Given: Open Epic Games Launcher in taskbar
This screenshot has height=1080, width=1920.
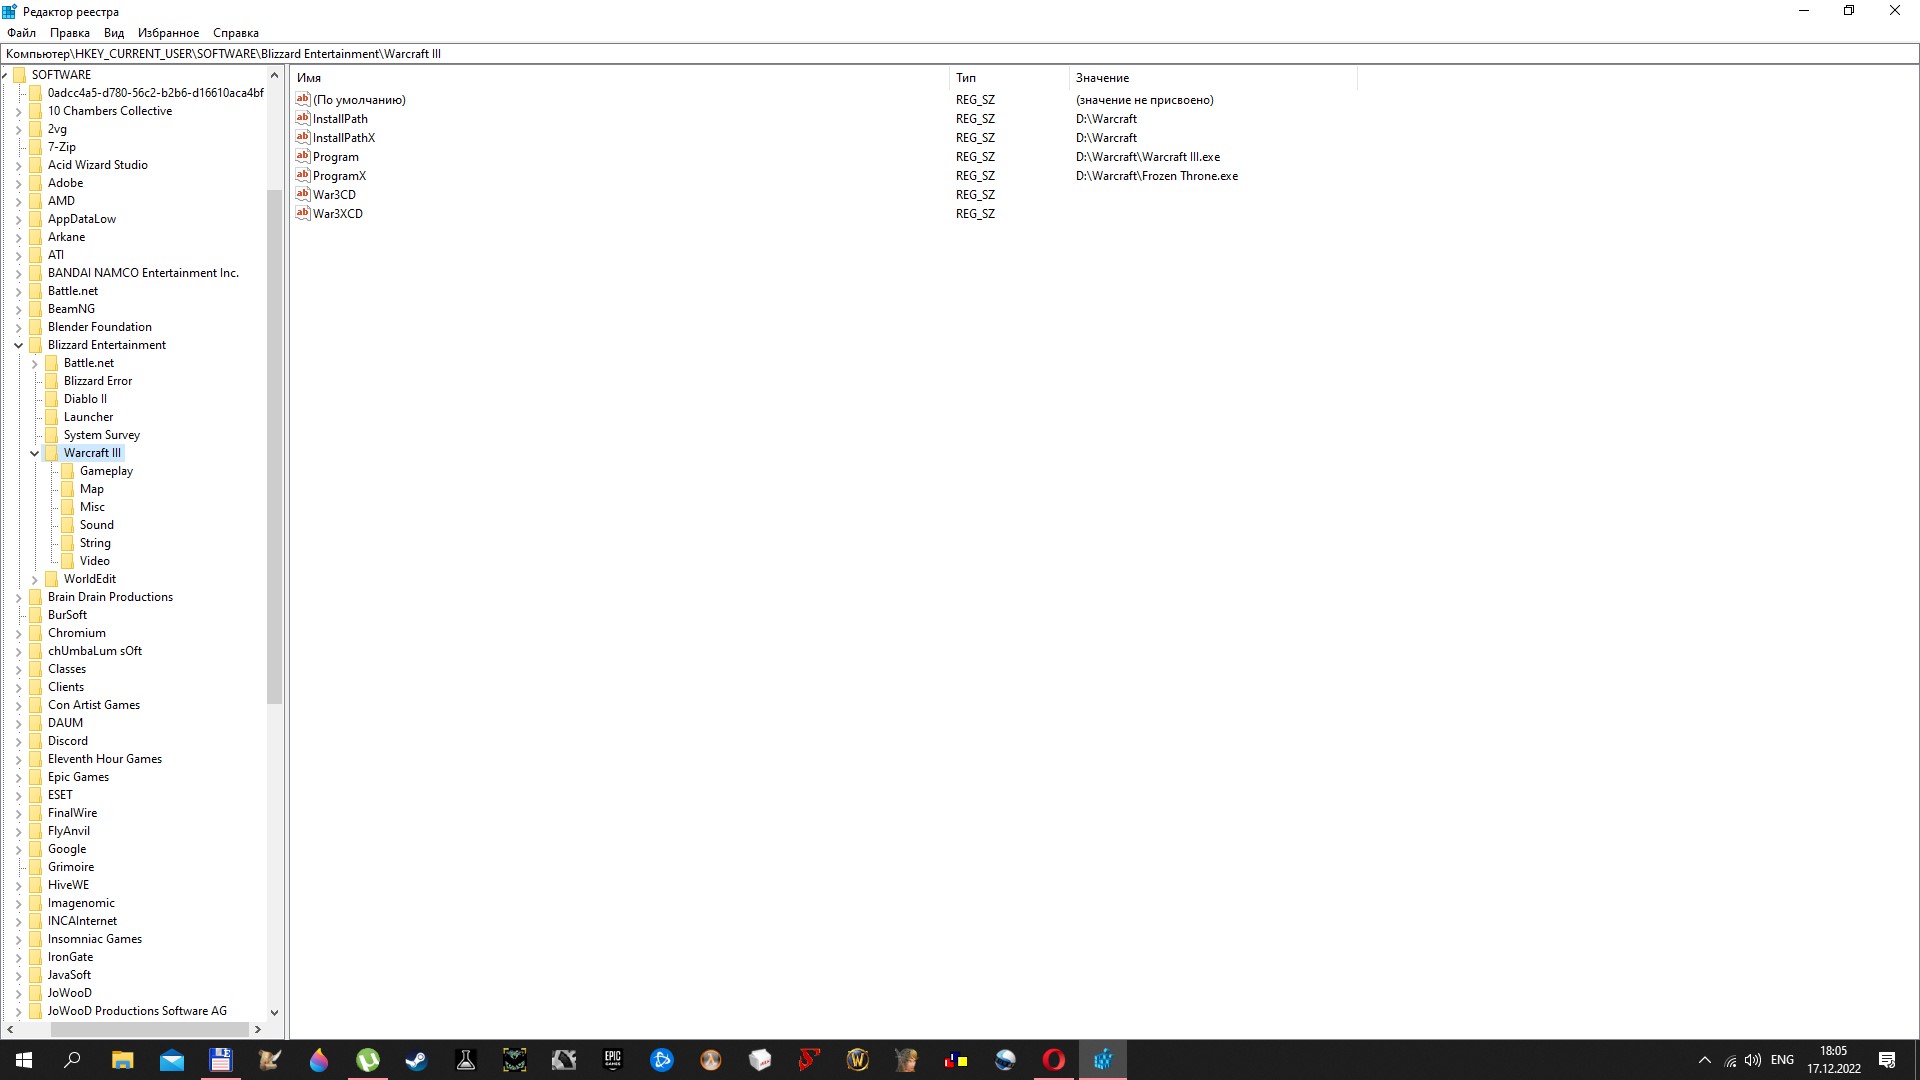Looking at the screenshot, I should click(x=612, y=1060).
